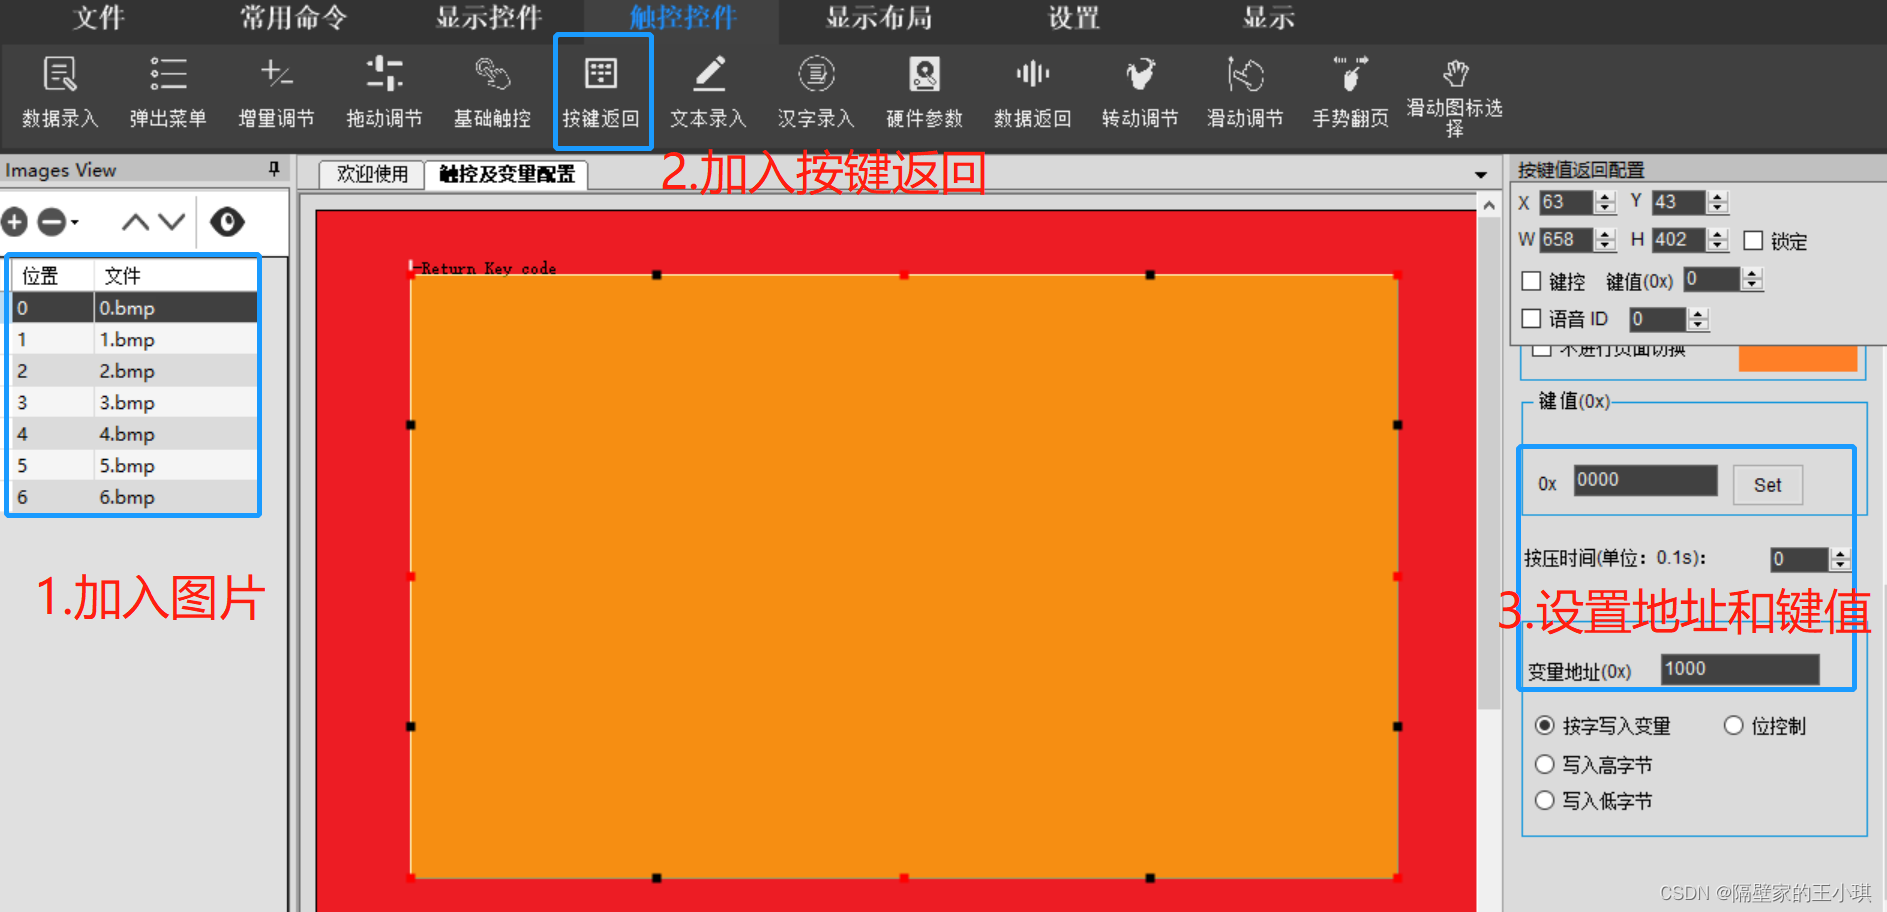Select the 6.bmp image row
Image resolution: width=1887 pixels, height=912 pixels.
point(134,497)
